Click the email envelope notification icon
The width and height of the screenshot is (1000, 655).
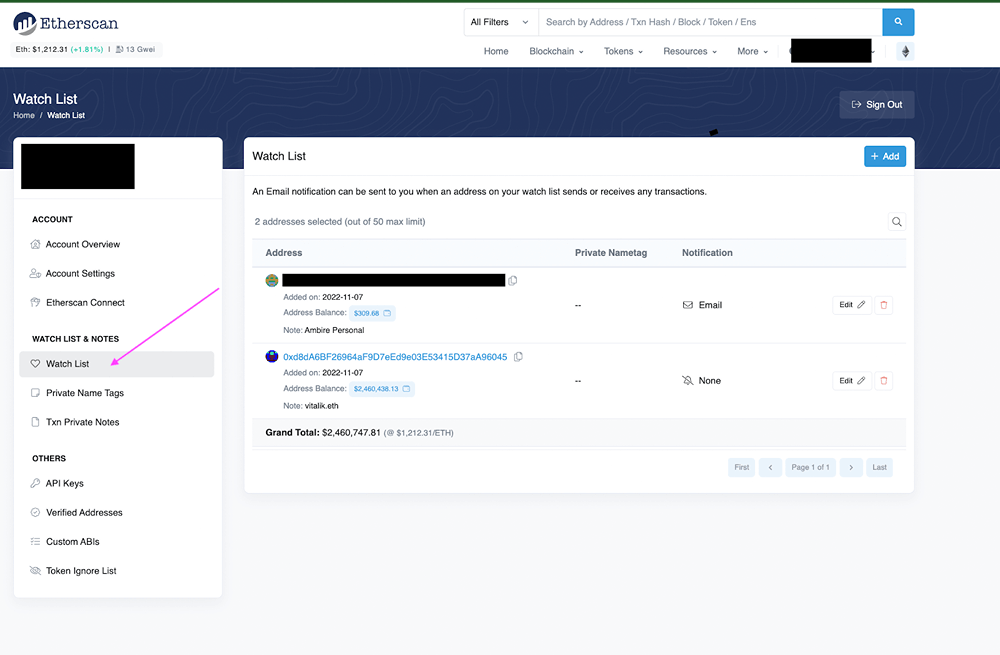688,305
